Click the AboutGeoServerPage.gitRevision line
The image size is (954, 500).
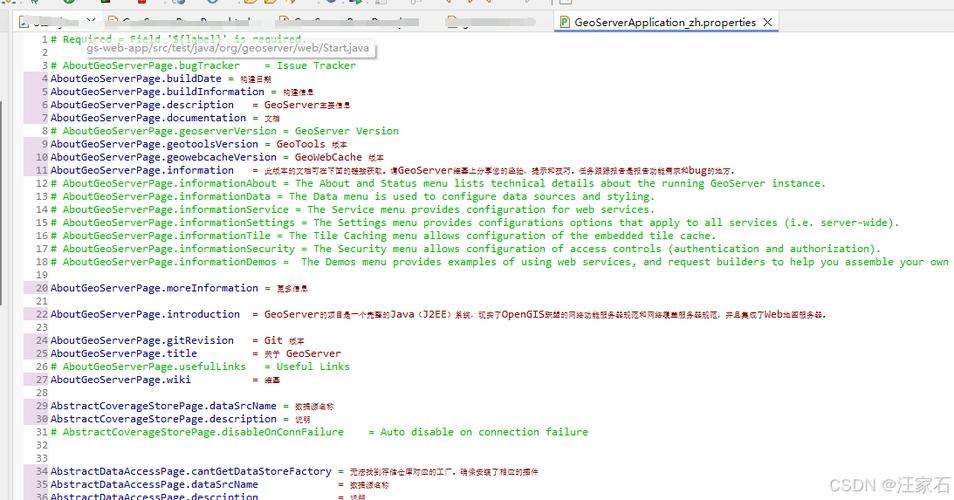pyautogui.click(x=177, y=341)
